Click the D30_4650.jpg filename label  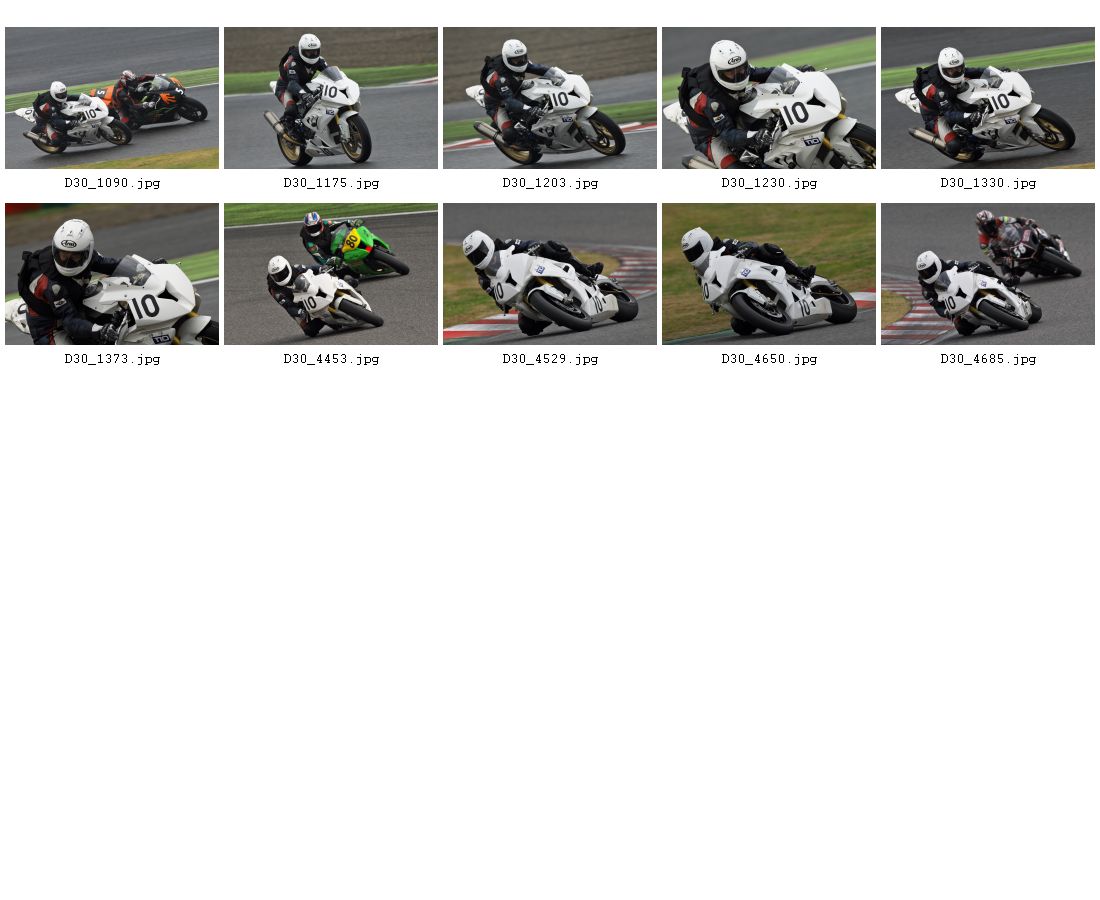(769, 359)
